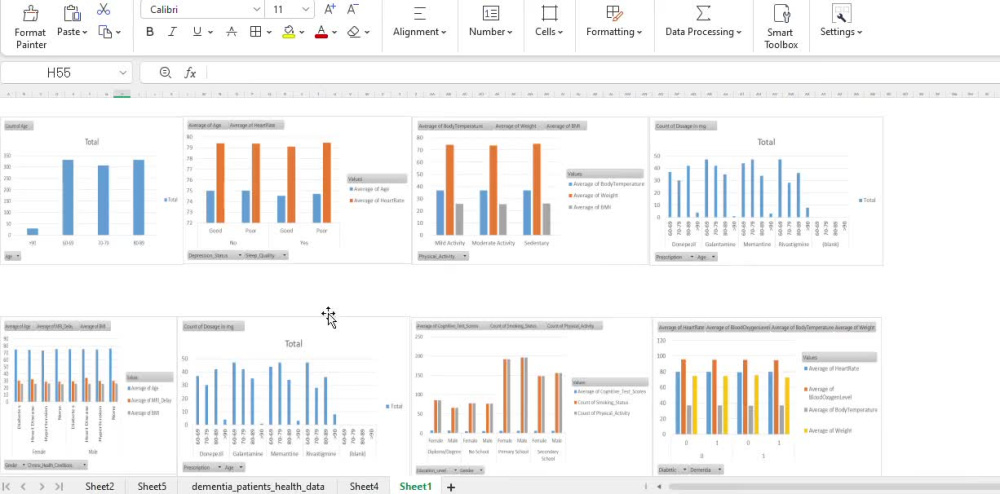Add a new sheet with plus icon
The width and height of the screenshot is (1000, 494).
pyautogui.click(x=451, y=487)
